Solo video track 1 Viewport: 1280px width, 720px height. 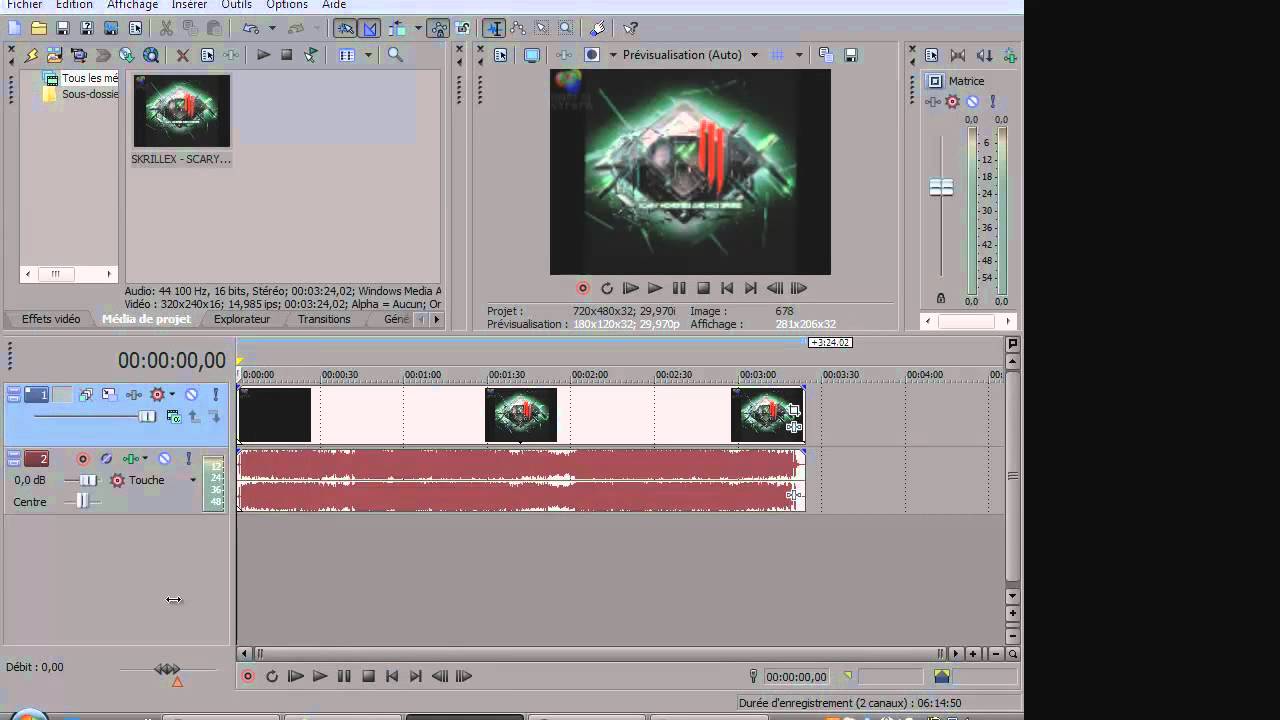[215, 395]
